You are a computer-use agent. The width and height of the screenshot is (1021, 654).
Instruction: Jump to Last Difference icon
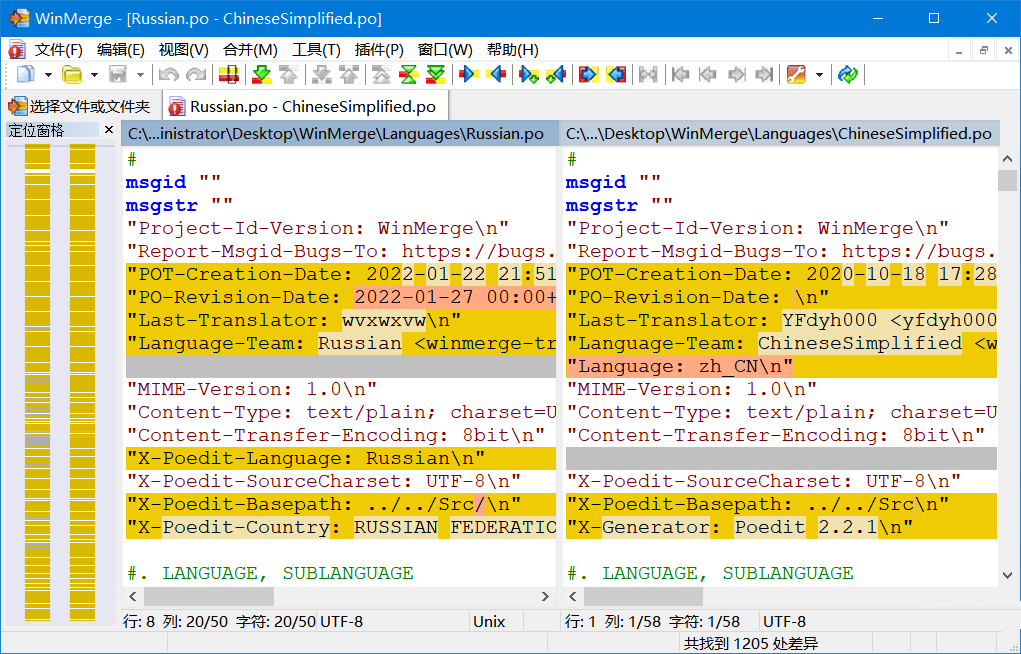(435, 75)
